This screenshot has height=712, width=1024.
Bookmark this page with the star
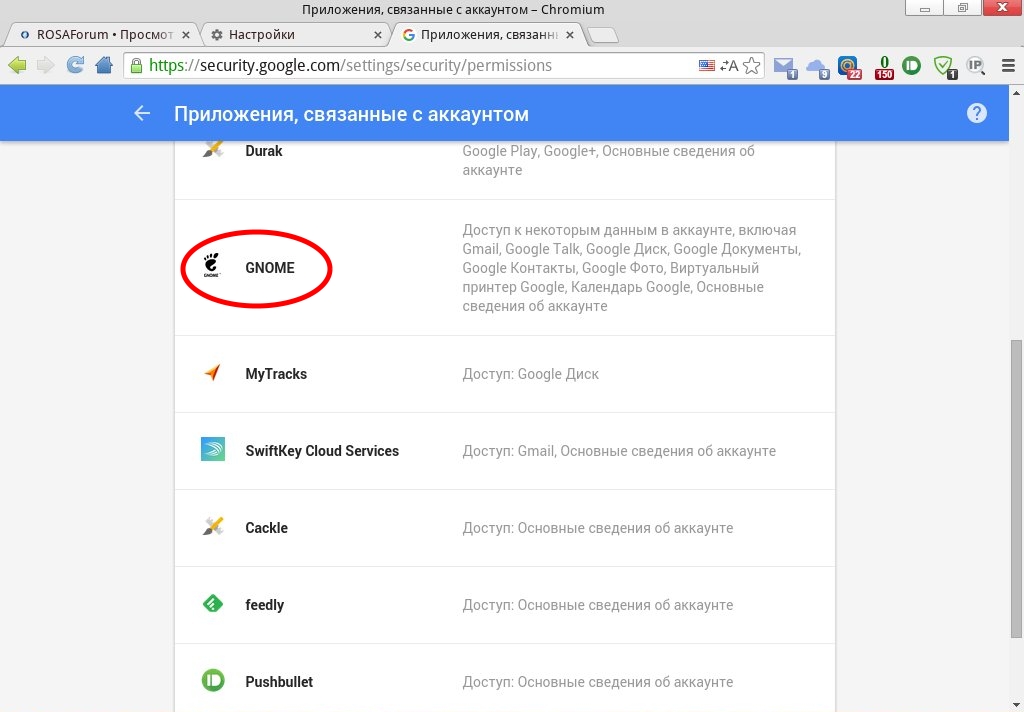pyautogui.click(x=752, y=65)
